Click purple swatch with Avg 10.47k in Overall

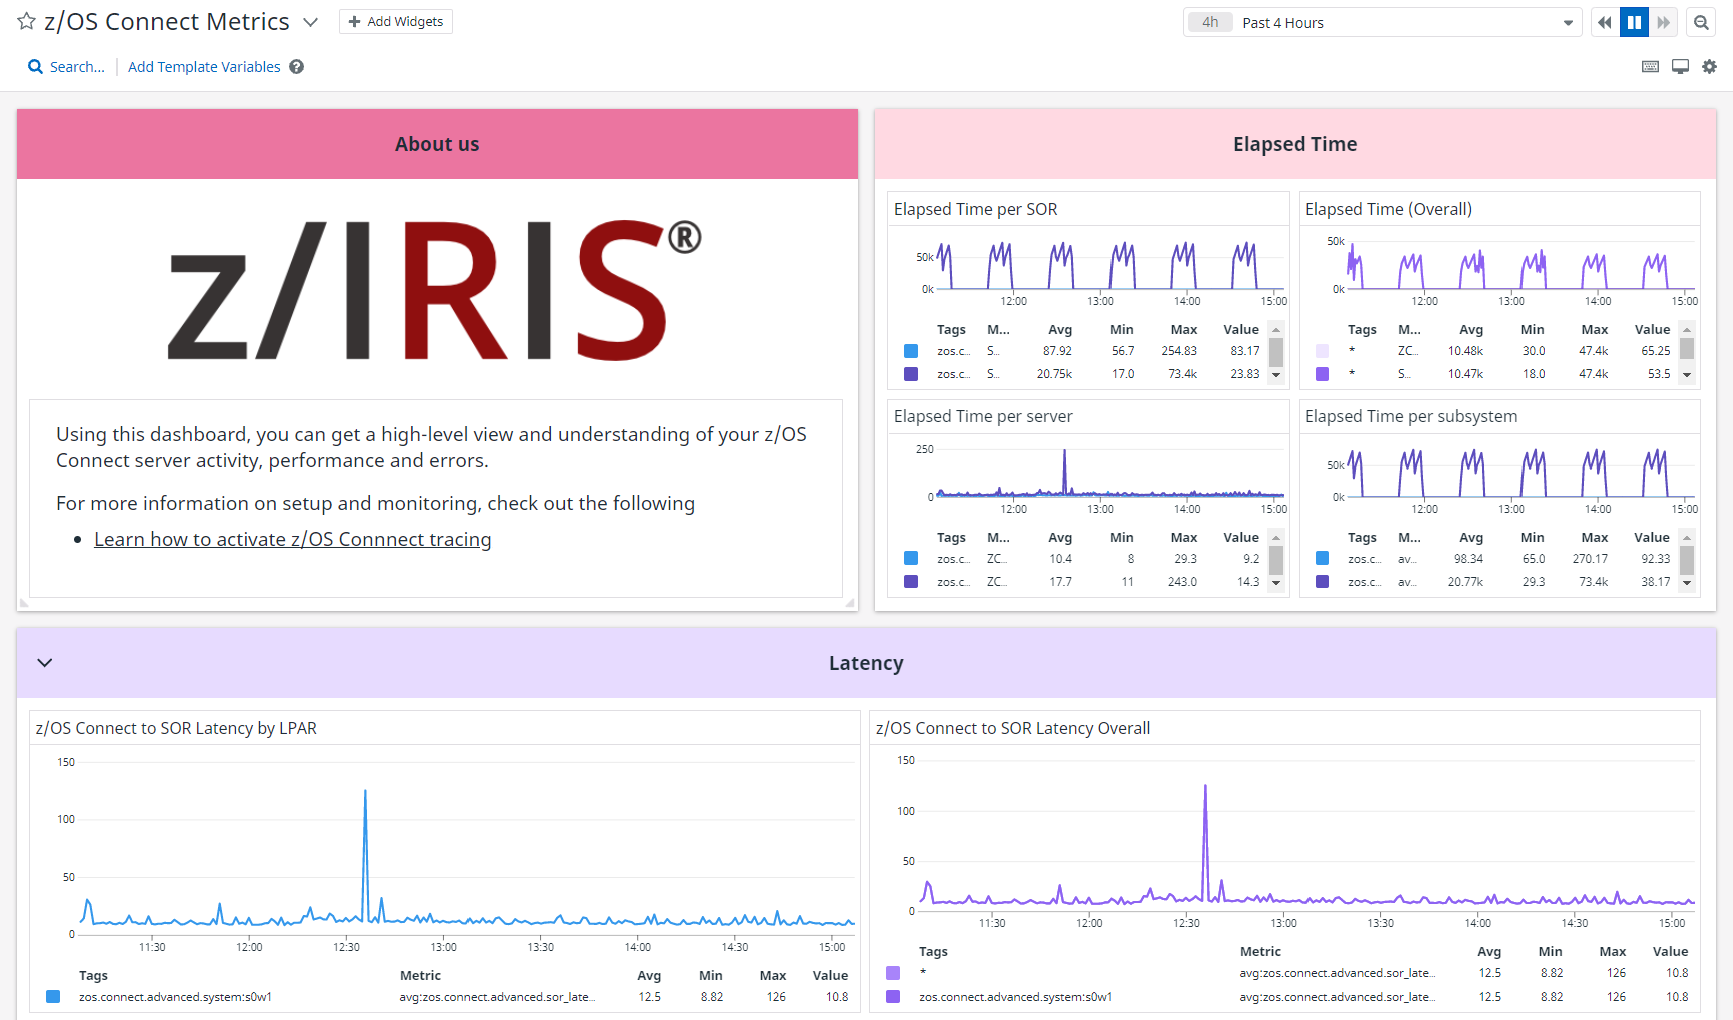point(1322,374)
